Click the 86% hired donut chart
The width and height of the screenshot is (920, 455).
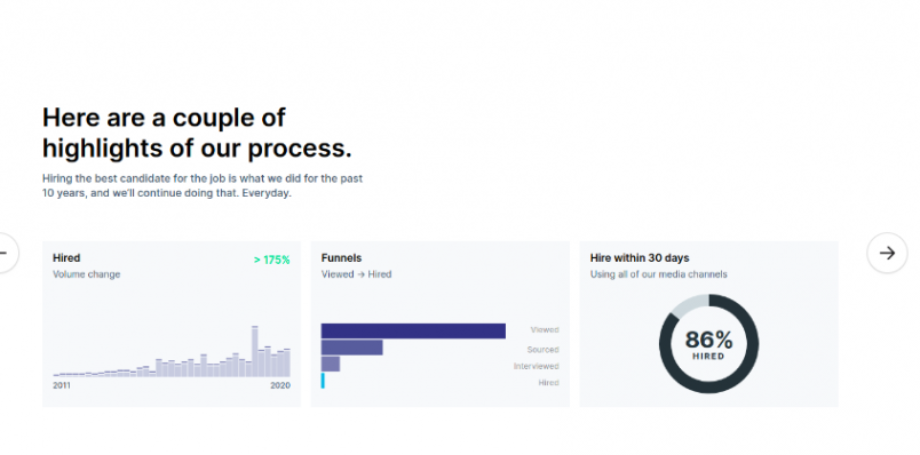pos(709,344)
